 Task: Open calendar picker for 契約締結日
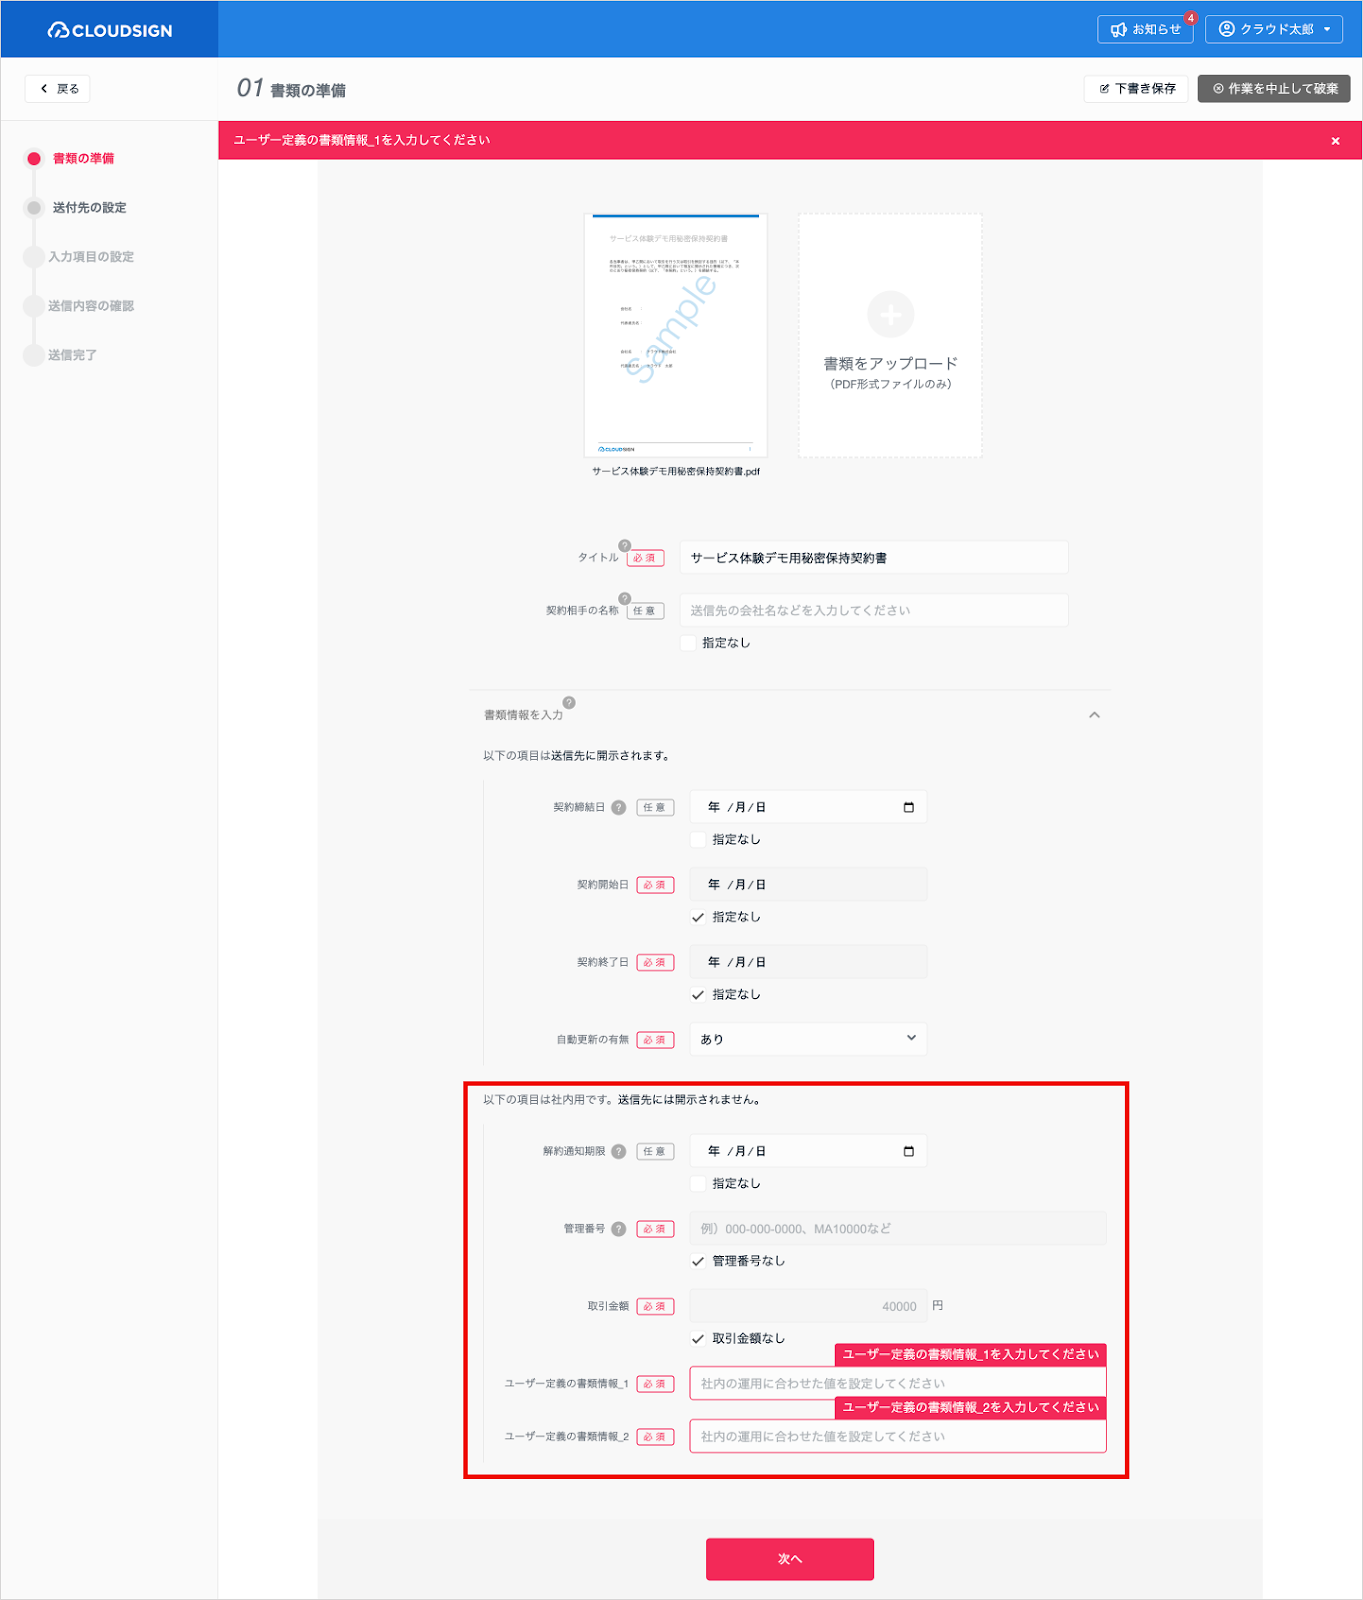tap(909, 807)
